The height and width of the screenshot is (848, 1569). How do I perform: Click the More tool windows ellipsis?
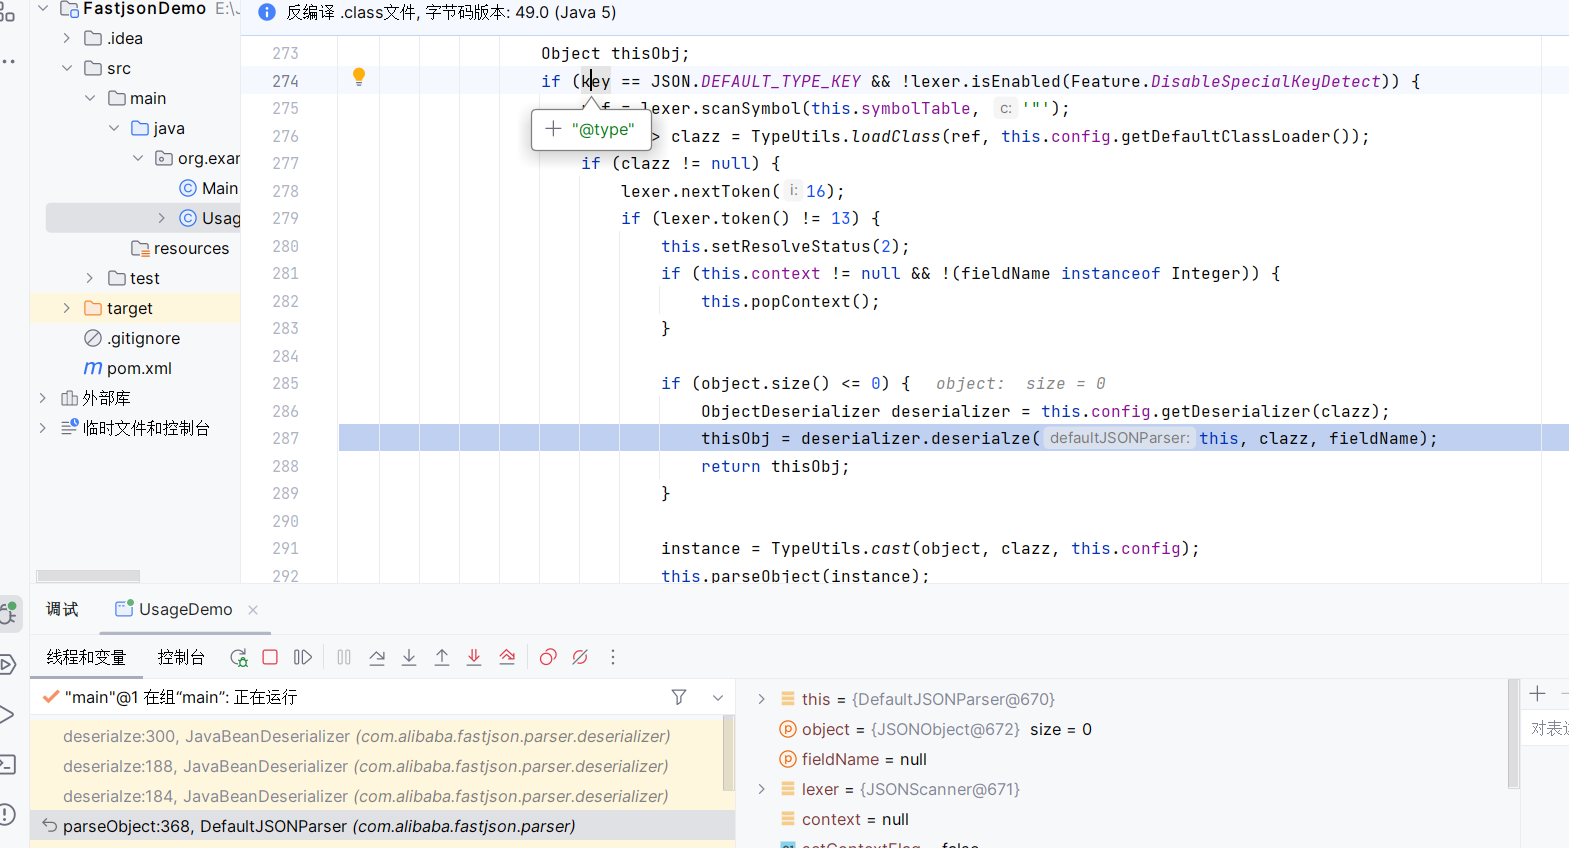[x=8, y=61]
